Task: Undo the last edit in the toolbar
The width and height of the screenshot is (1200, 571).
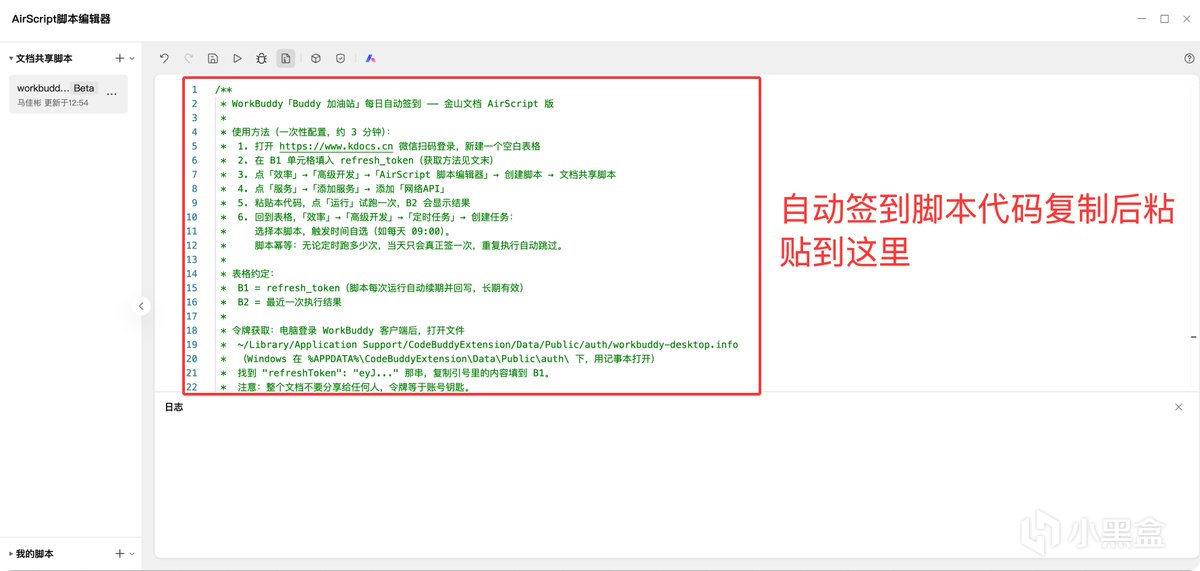Action: [164, 59]
